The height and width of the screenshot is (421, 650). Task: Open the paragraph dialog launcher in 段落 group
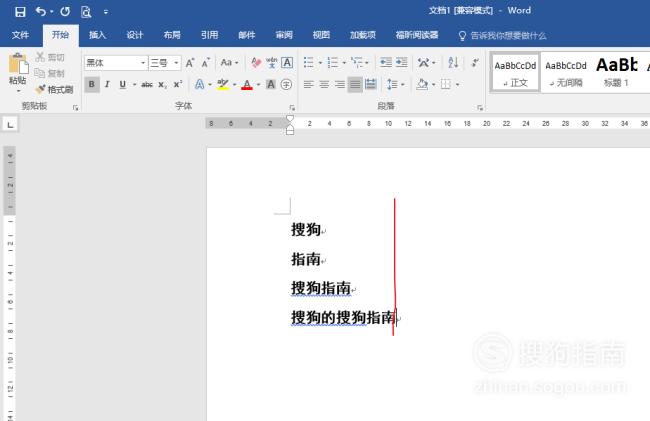pos(480,108)
